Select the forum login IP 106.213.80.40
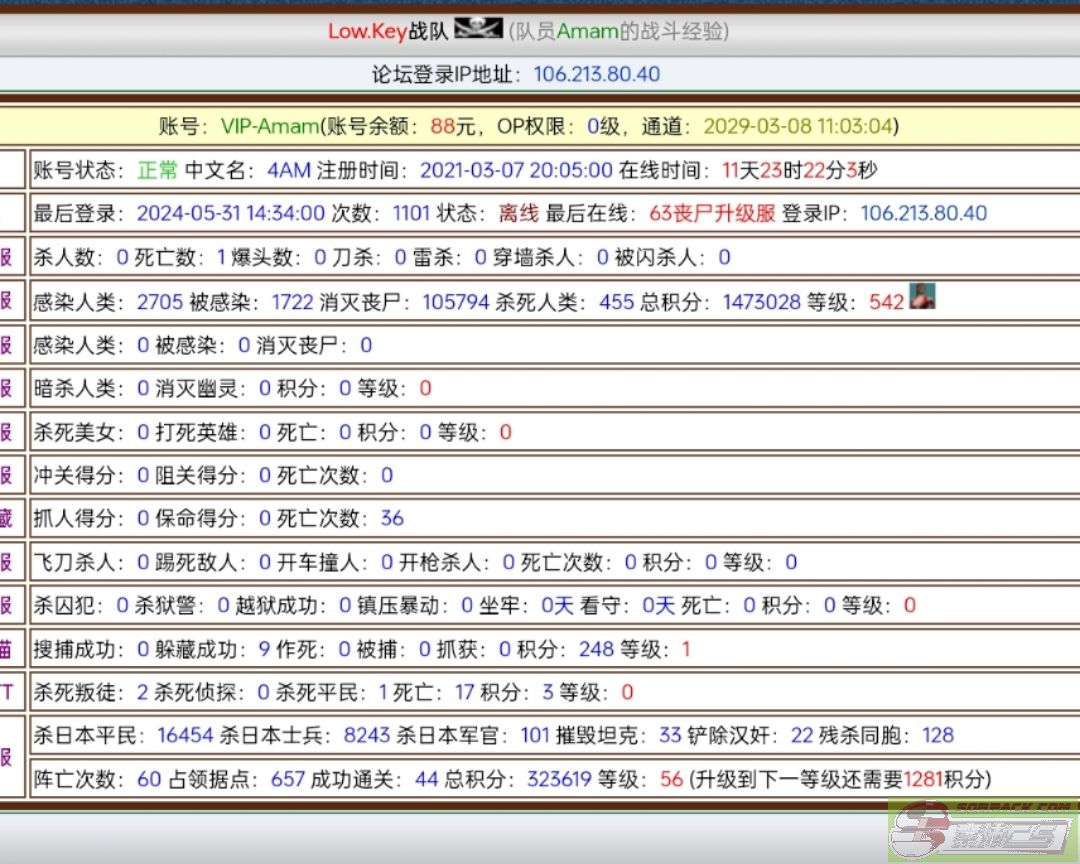Viewport: 1080px width, 864px height. 596,75
